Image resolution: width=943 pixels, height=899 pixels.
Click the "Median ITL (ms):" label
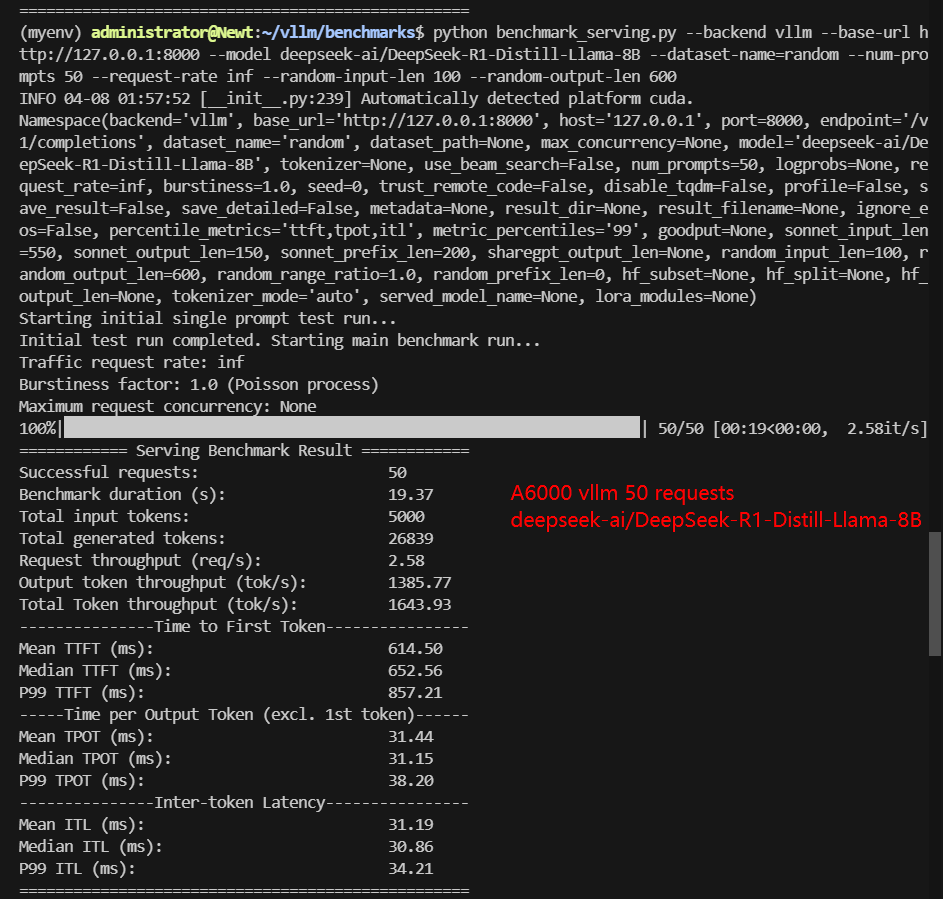coord(91,847)
